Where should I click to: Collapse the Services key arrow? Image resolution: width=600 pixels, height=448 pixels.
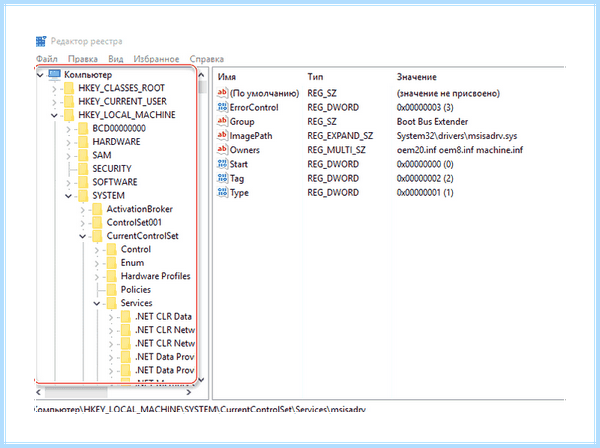coord(97,303)
